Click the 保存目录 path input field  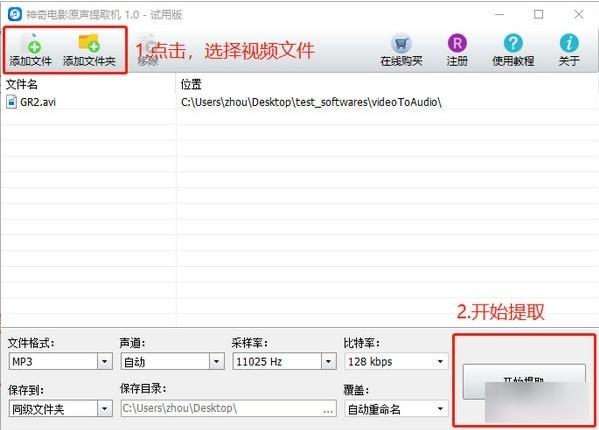click(x=229, y=408)
